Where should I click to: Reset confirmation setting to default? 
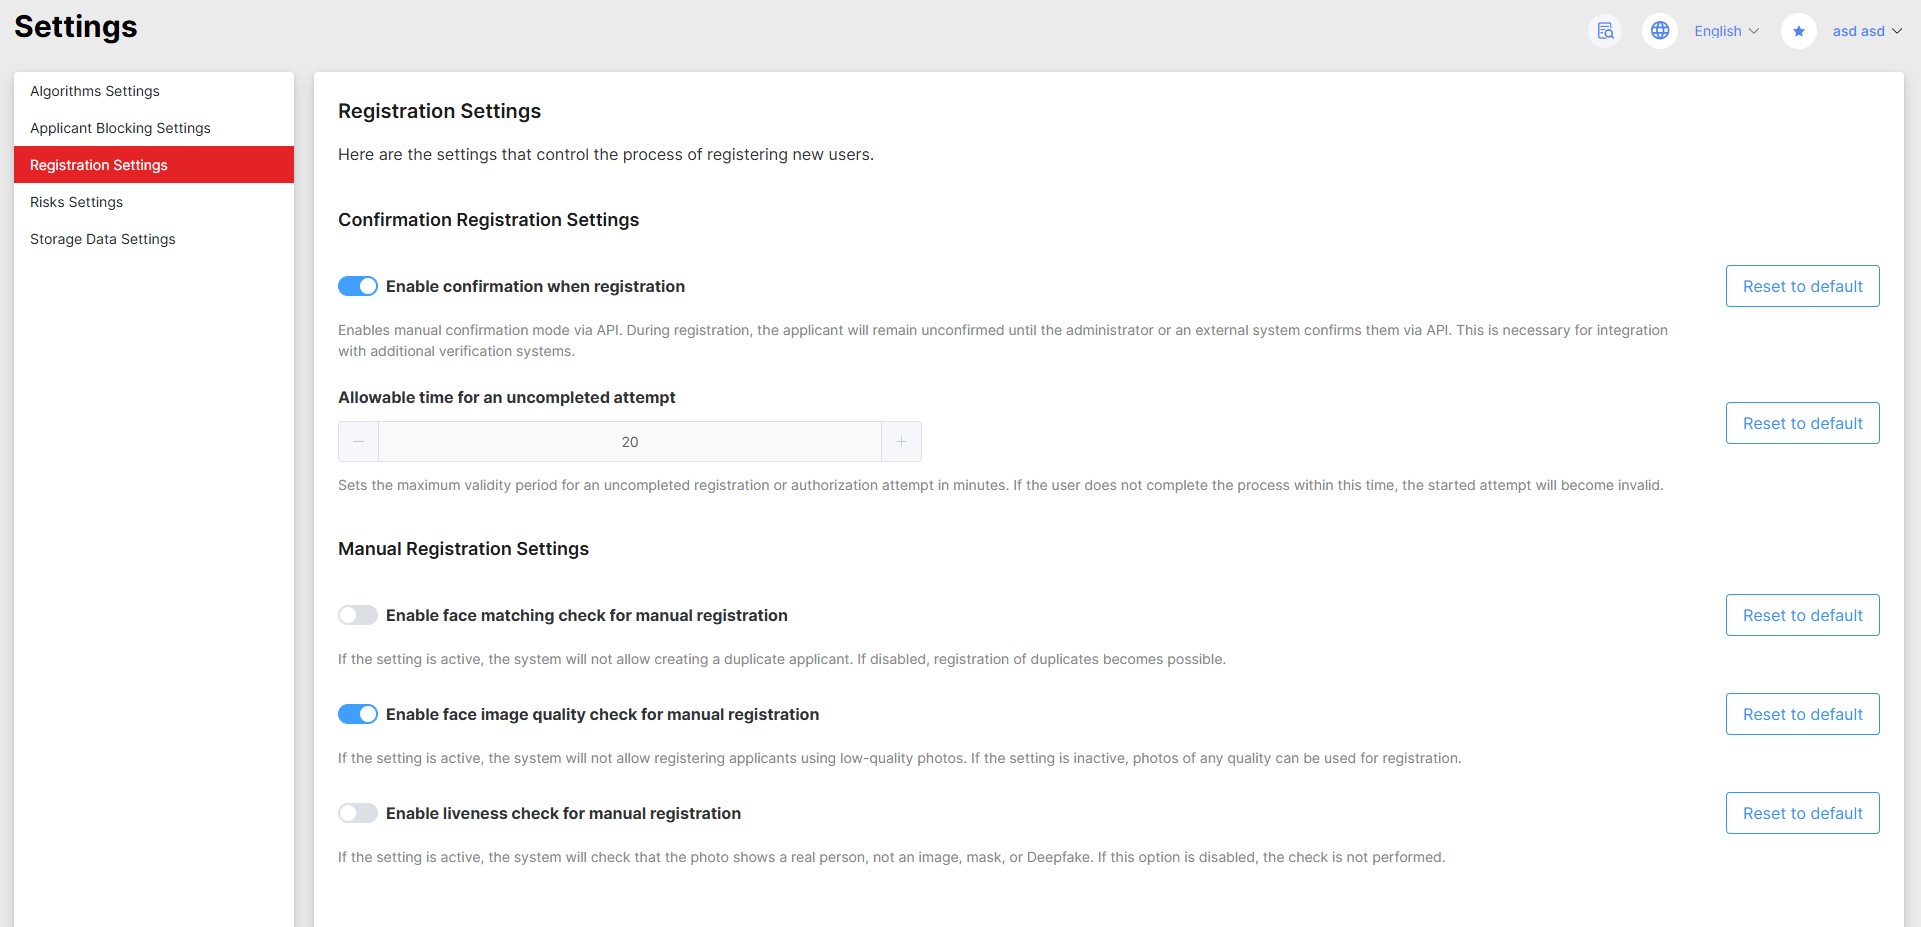pyautogui.click(x=1802, y=287)
